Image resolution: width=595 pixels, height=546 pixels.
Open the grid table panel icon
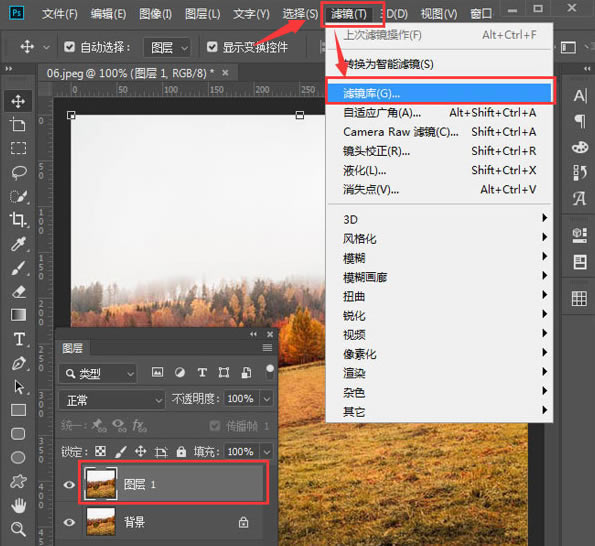(579, 299)
